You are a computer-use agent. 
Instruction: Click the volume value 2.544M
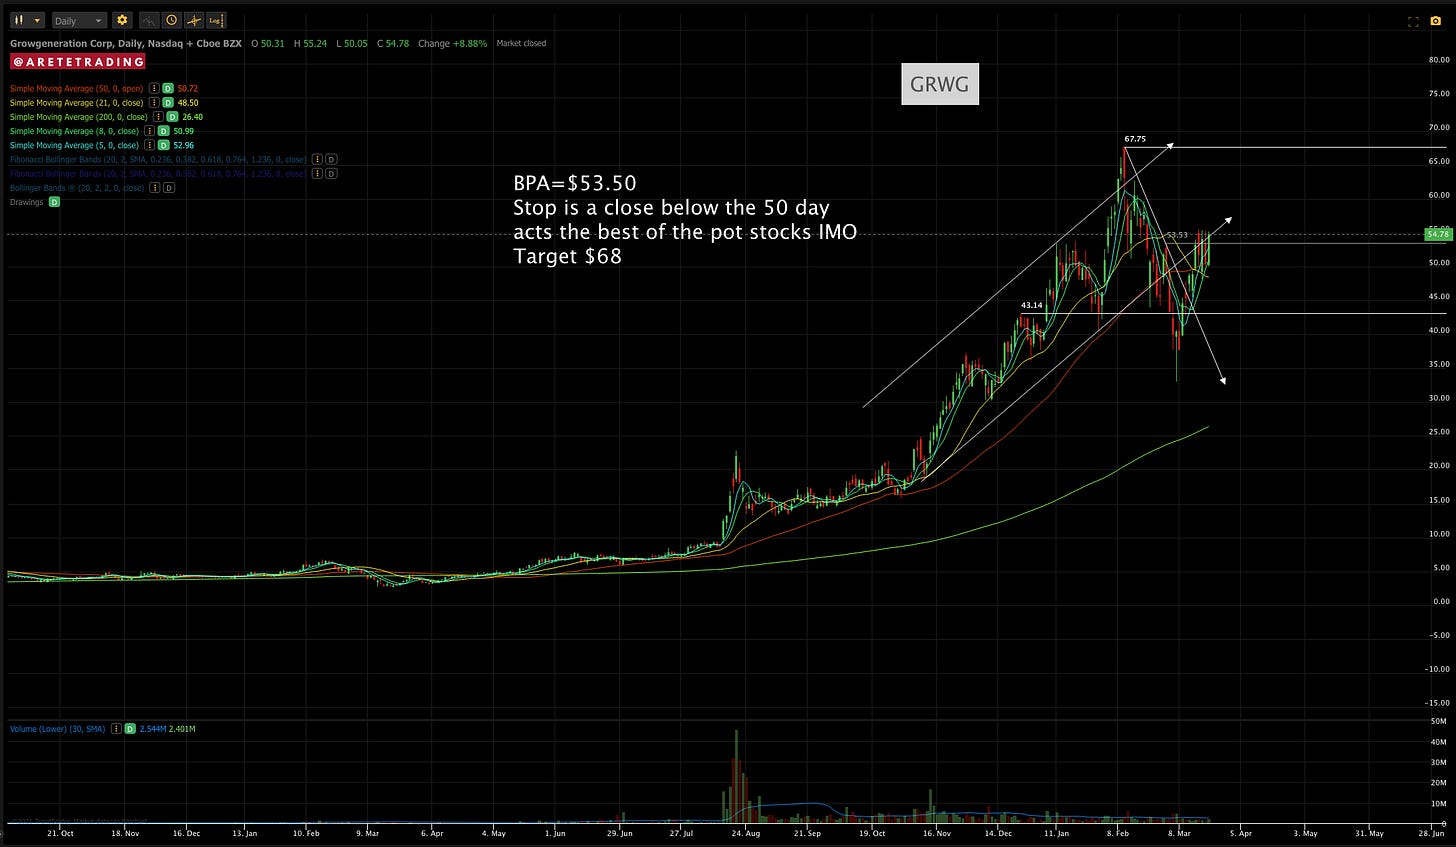pyautogui.click(x=154, y=729)
